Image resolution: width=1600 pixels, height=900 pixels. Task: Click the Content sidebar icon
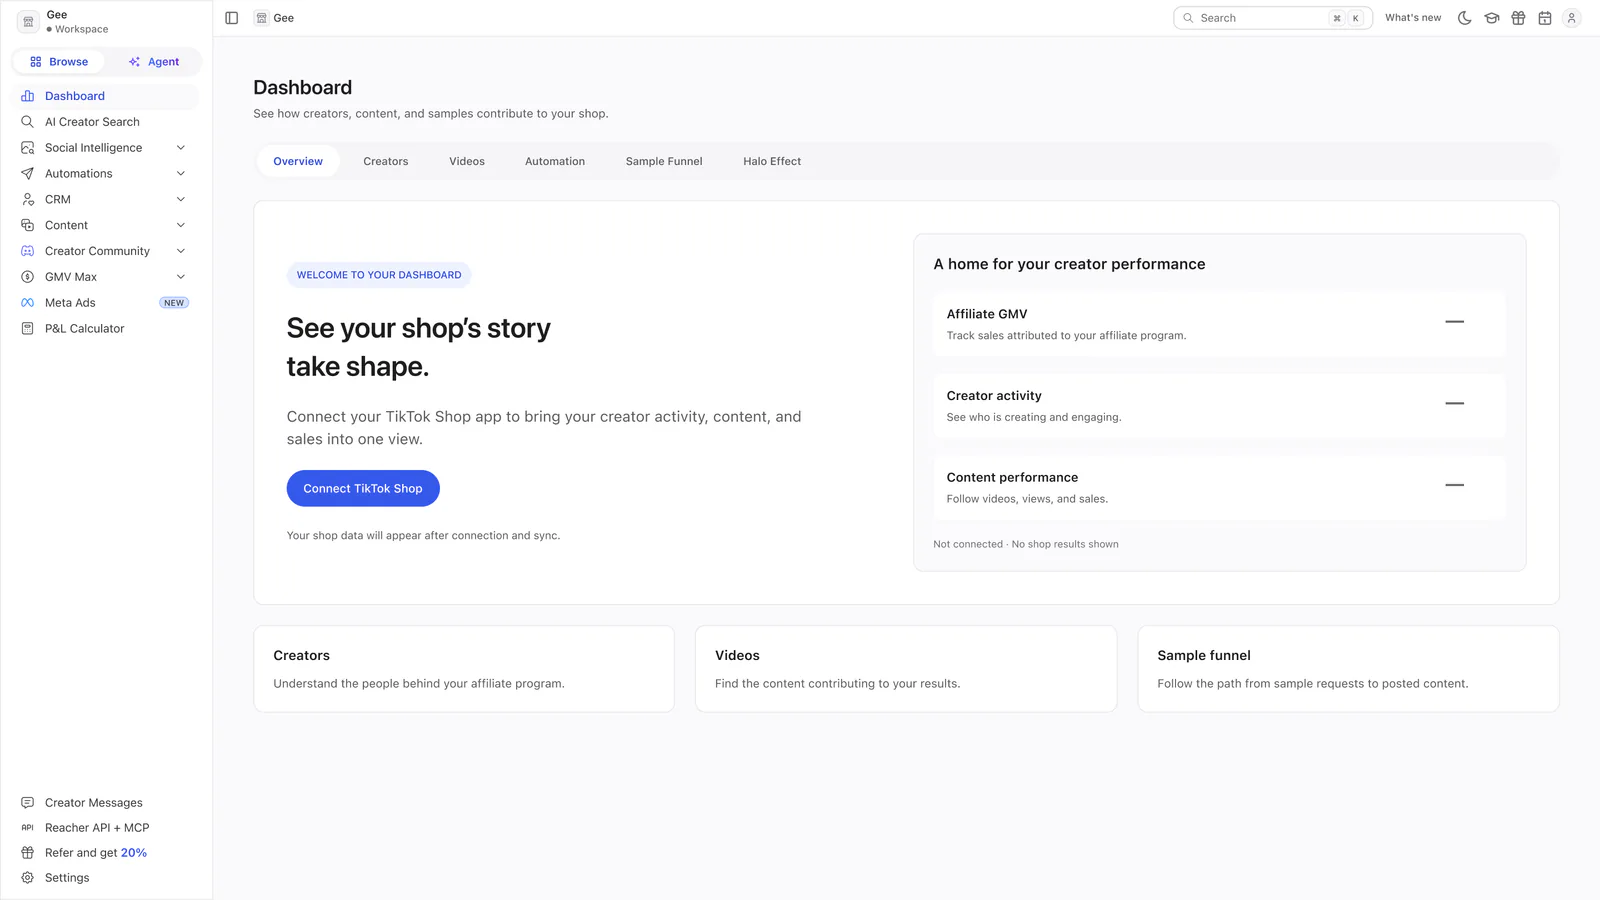pyautogui.click(x=28, y=226)
